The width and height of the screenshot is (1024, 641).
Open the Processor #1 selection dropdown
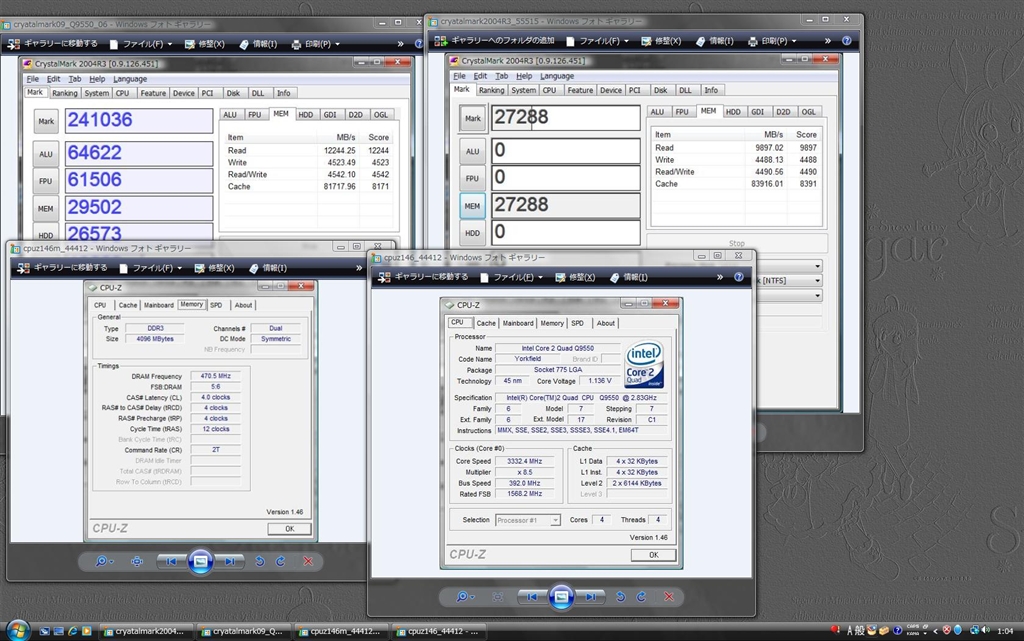pyautogui.click(x=528, y=520)
